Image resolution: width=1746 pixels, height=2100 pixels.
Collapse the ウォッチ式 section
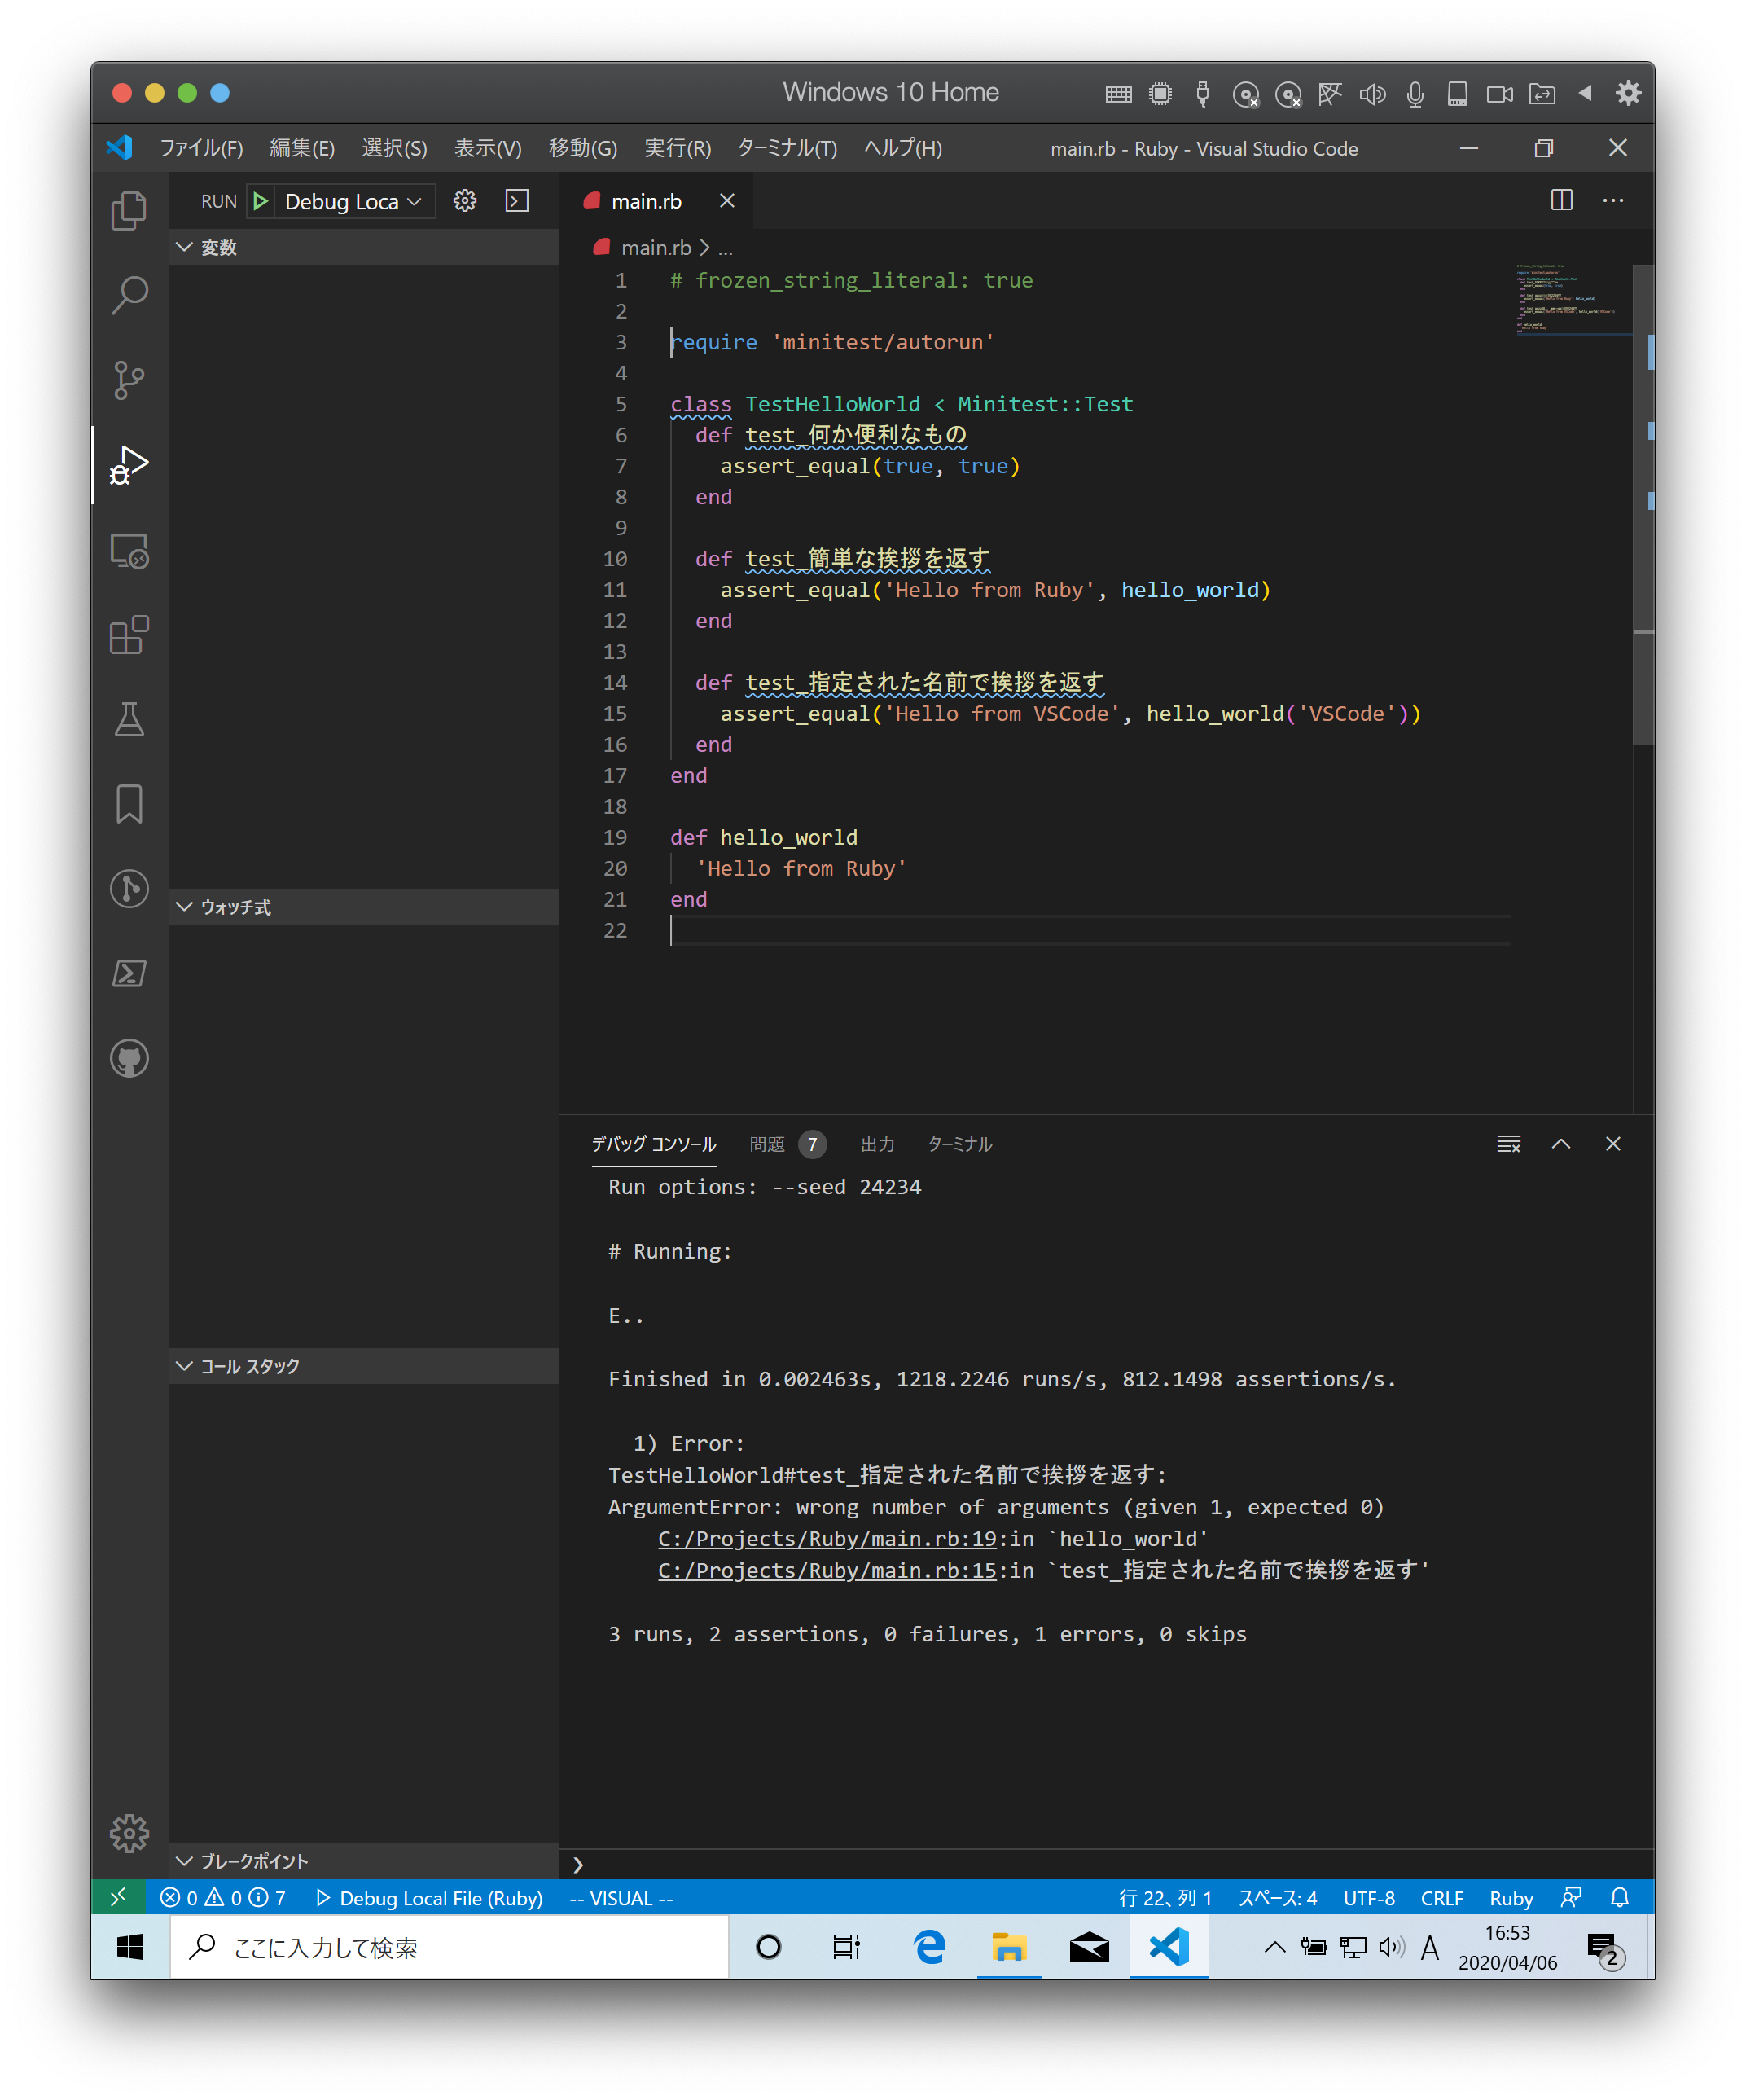235,907
